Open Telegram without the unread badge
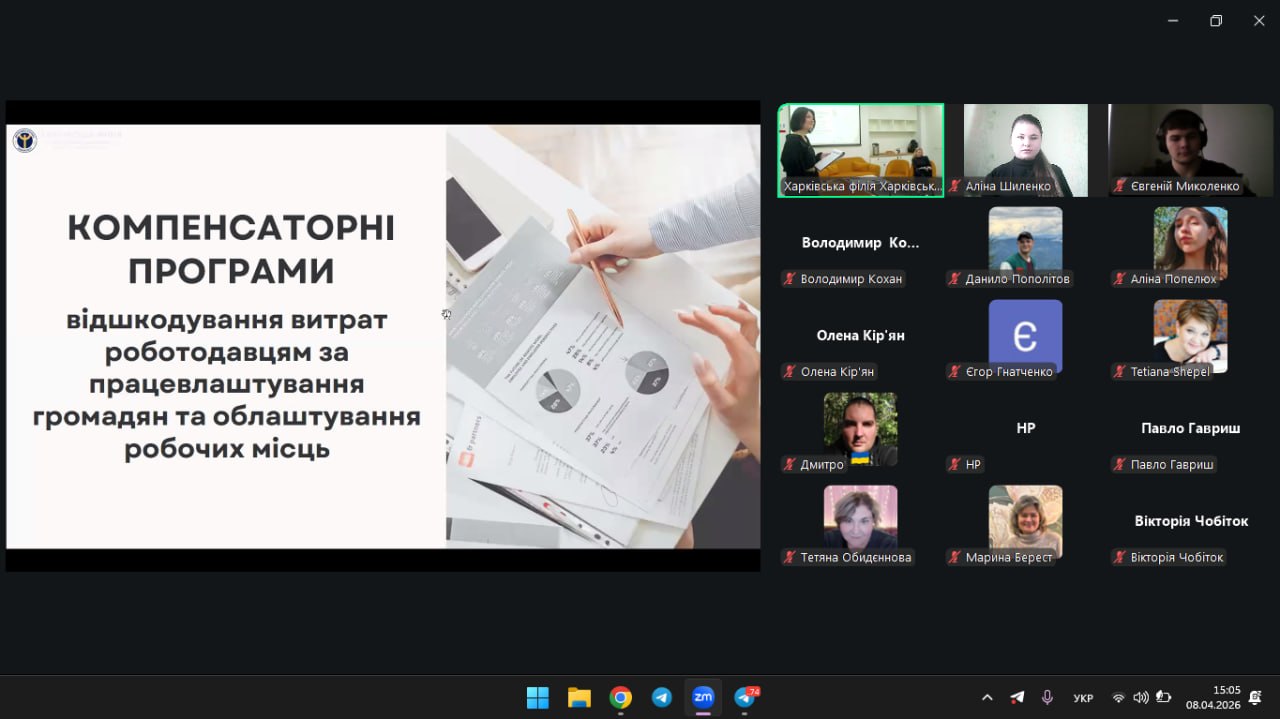1280x719 pixels. 662,697
